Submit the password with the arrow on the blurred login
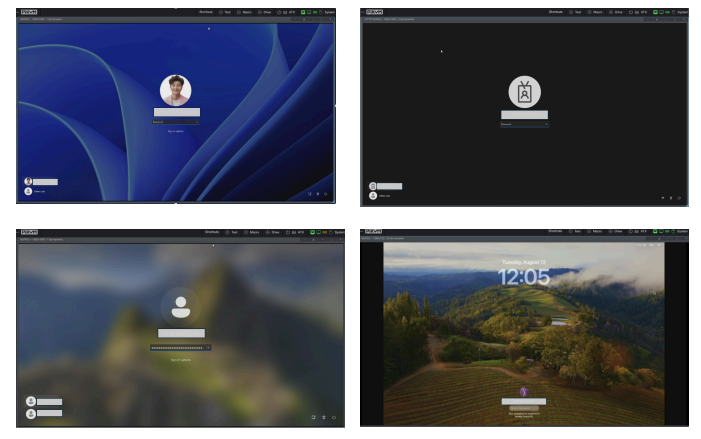This screenshot has height=439, width=701. click(x=207, y=347)
